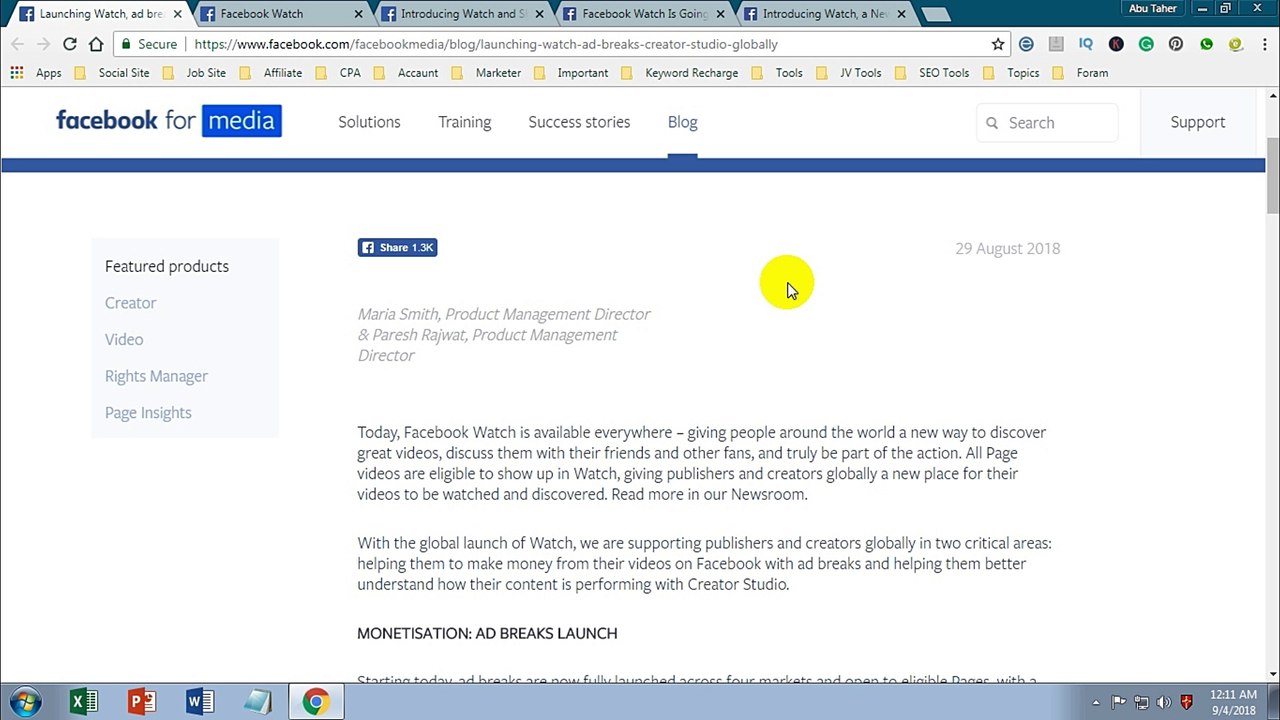Image resolution: width=1280 pixels, height=720 pixels.
Task: Open the Pinterest save extension
Action: click(1176, 44)
